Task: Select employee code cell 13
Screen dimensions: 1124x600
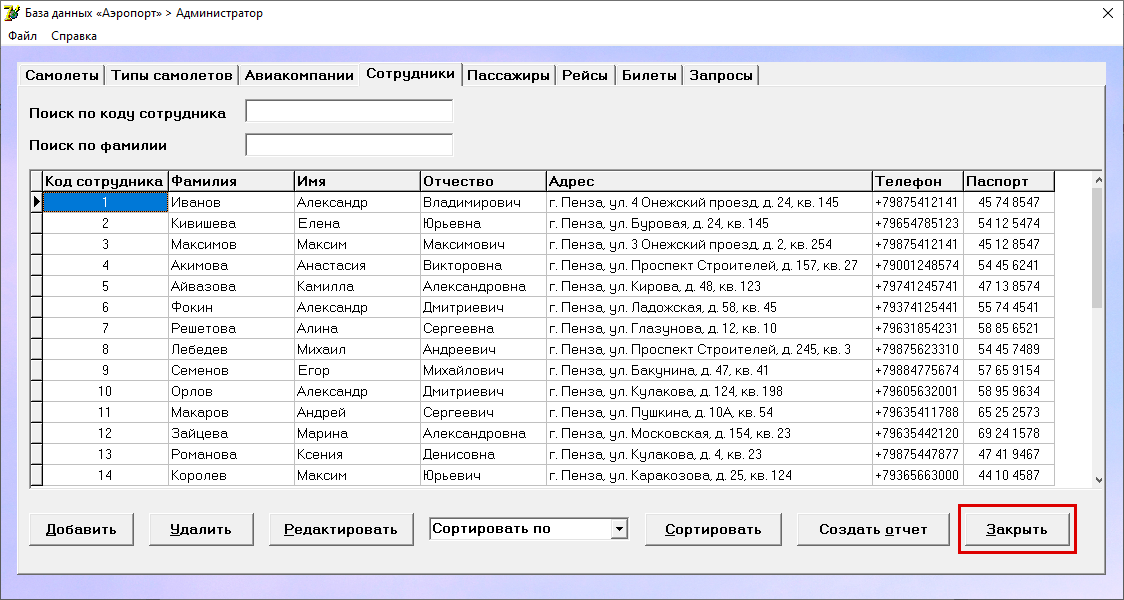Action: pyautogui.click(x=105, y=454)
